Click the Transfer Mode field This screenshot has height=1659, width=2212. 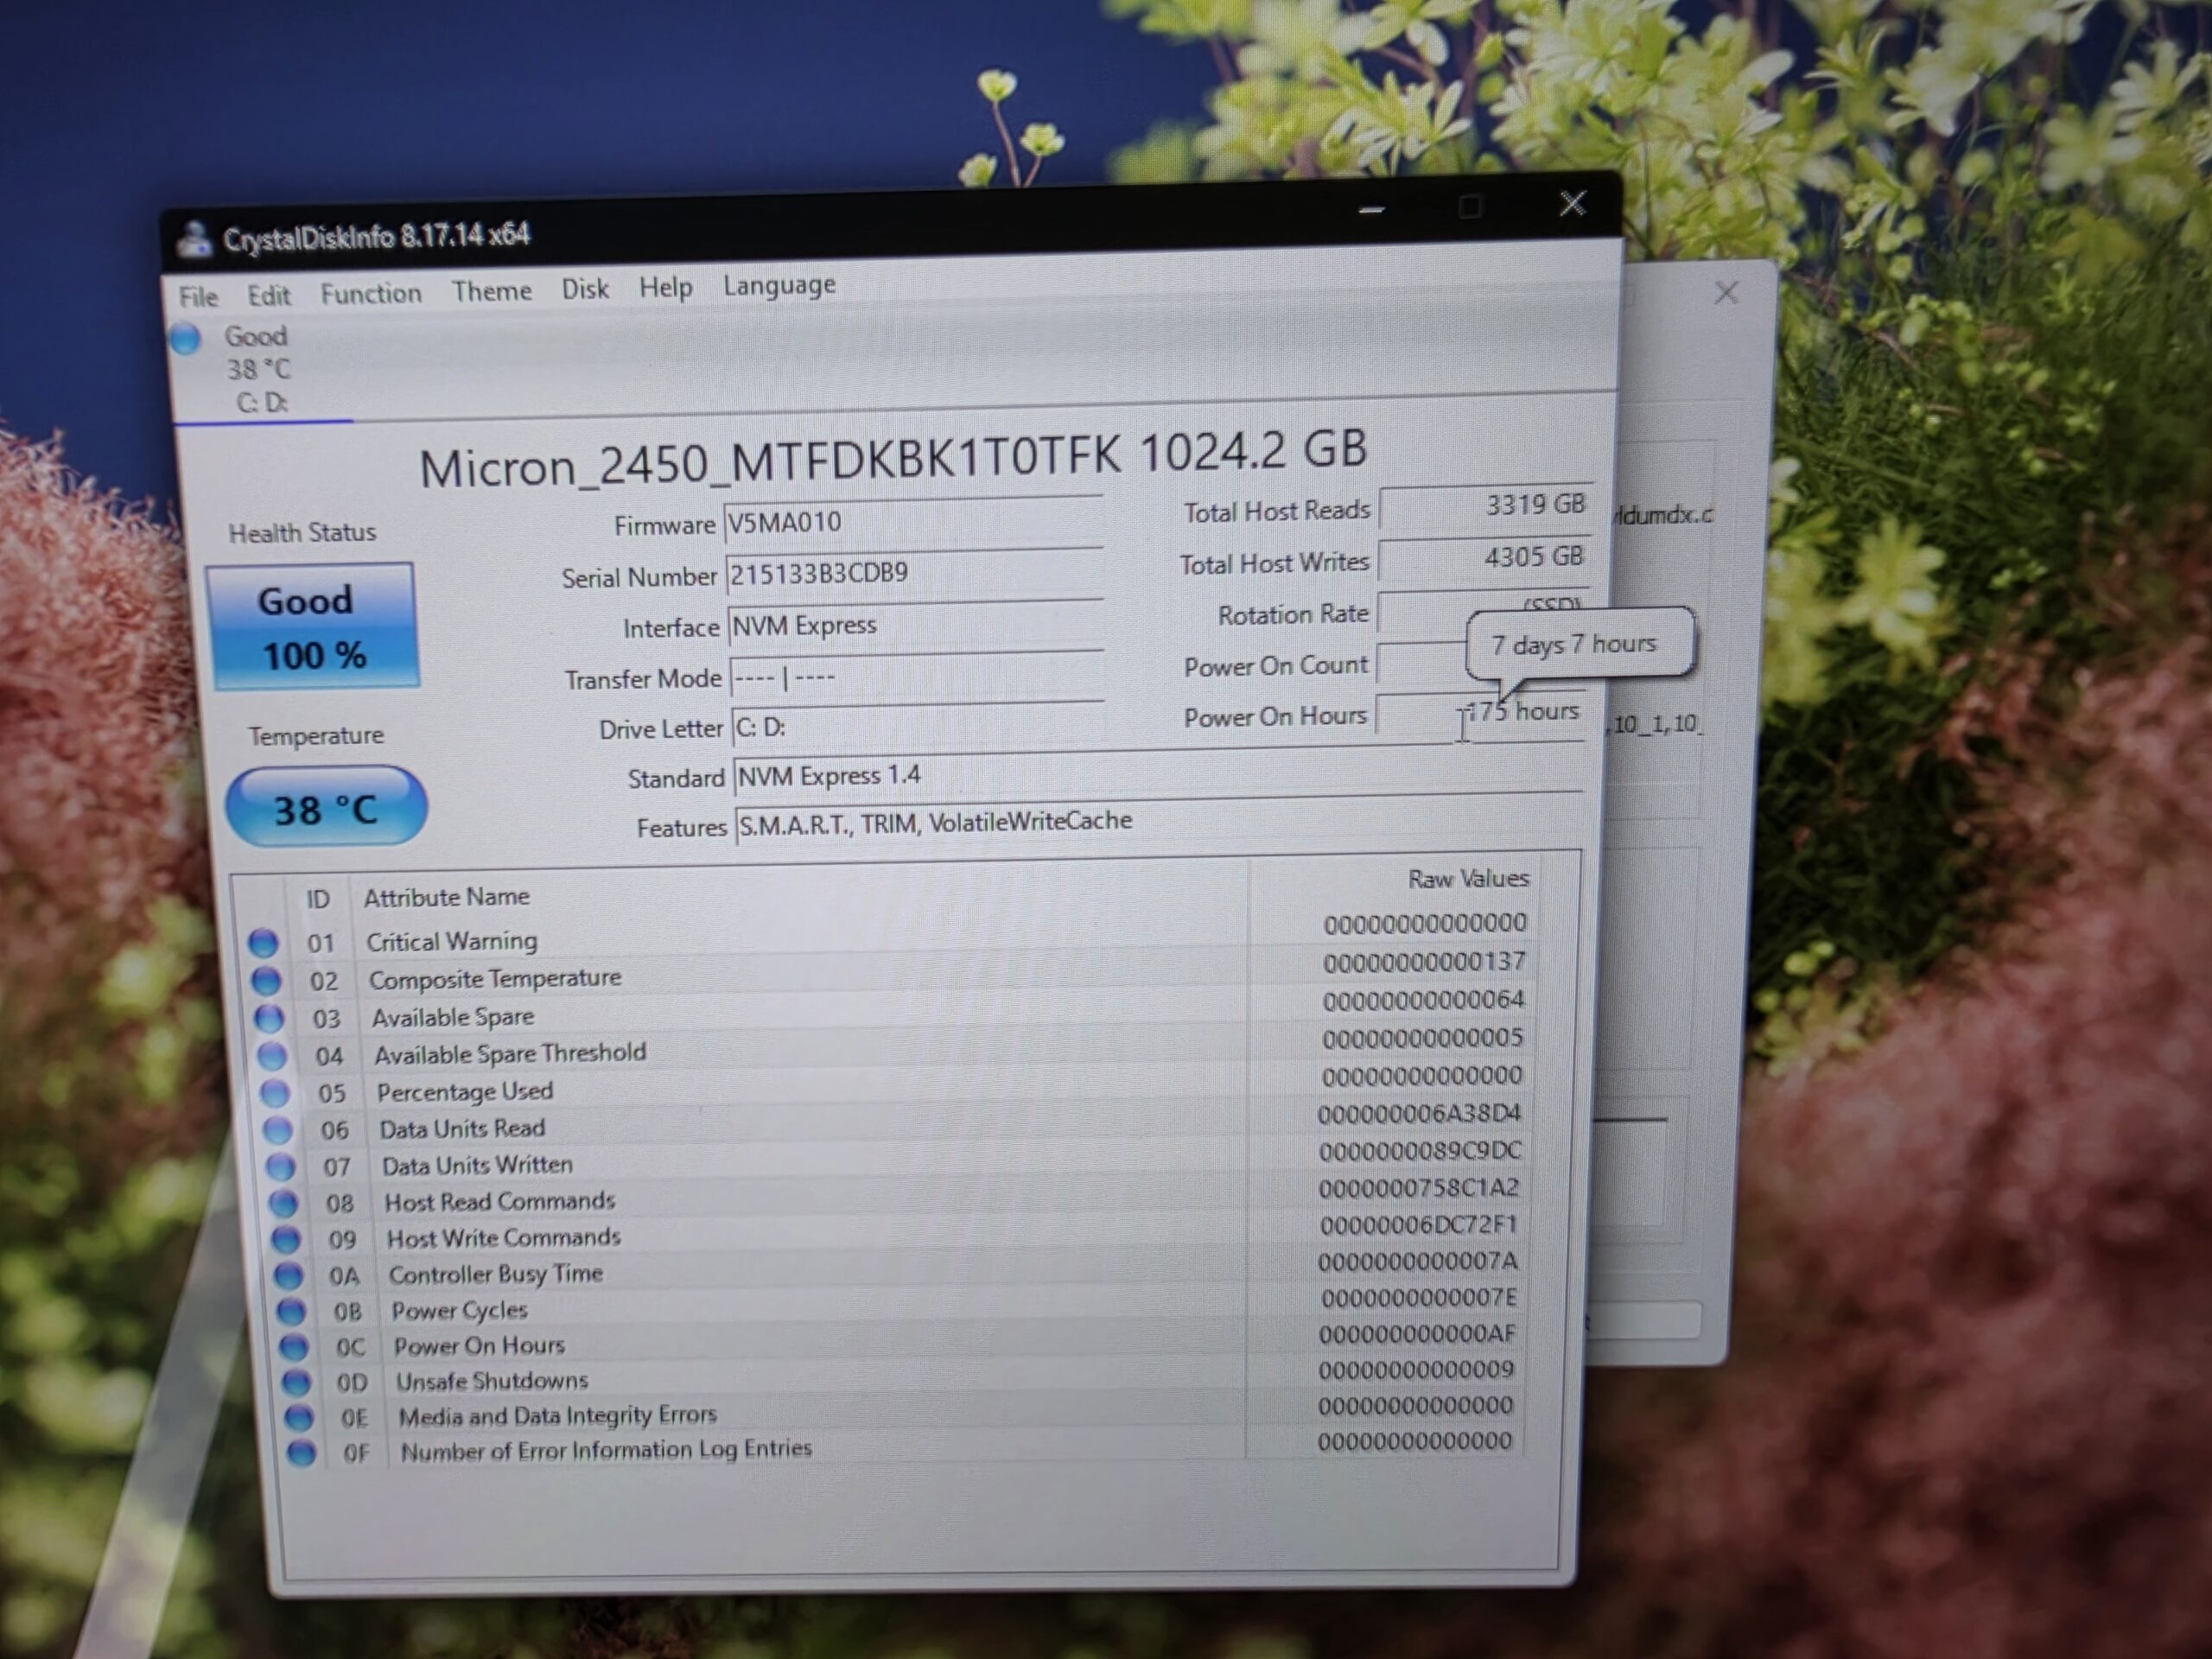click(x=918, y=677)
